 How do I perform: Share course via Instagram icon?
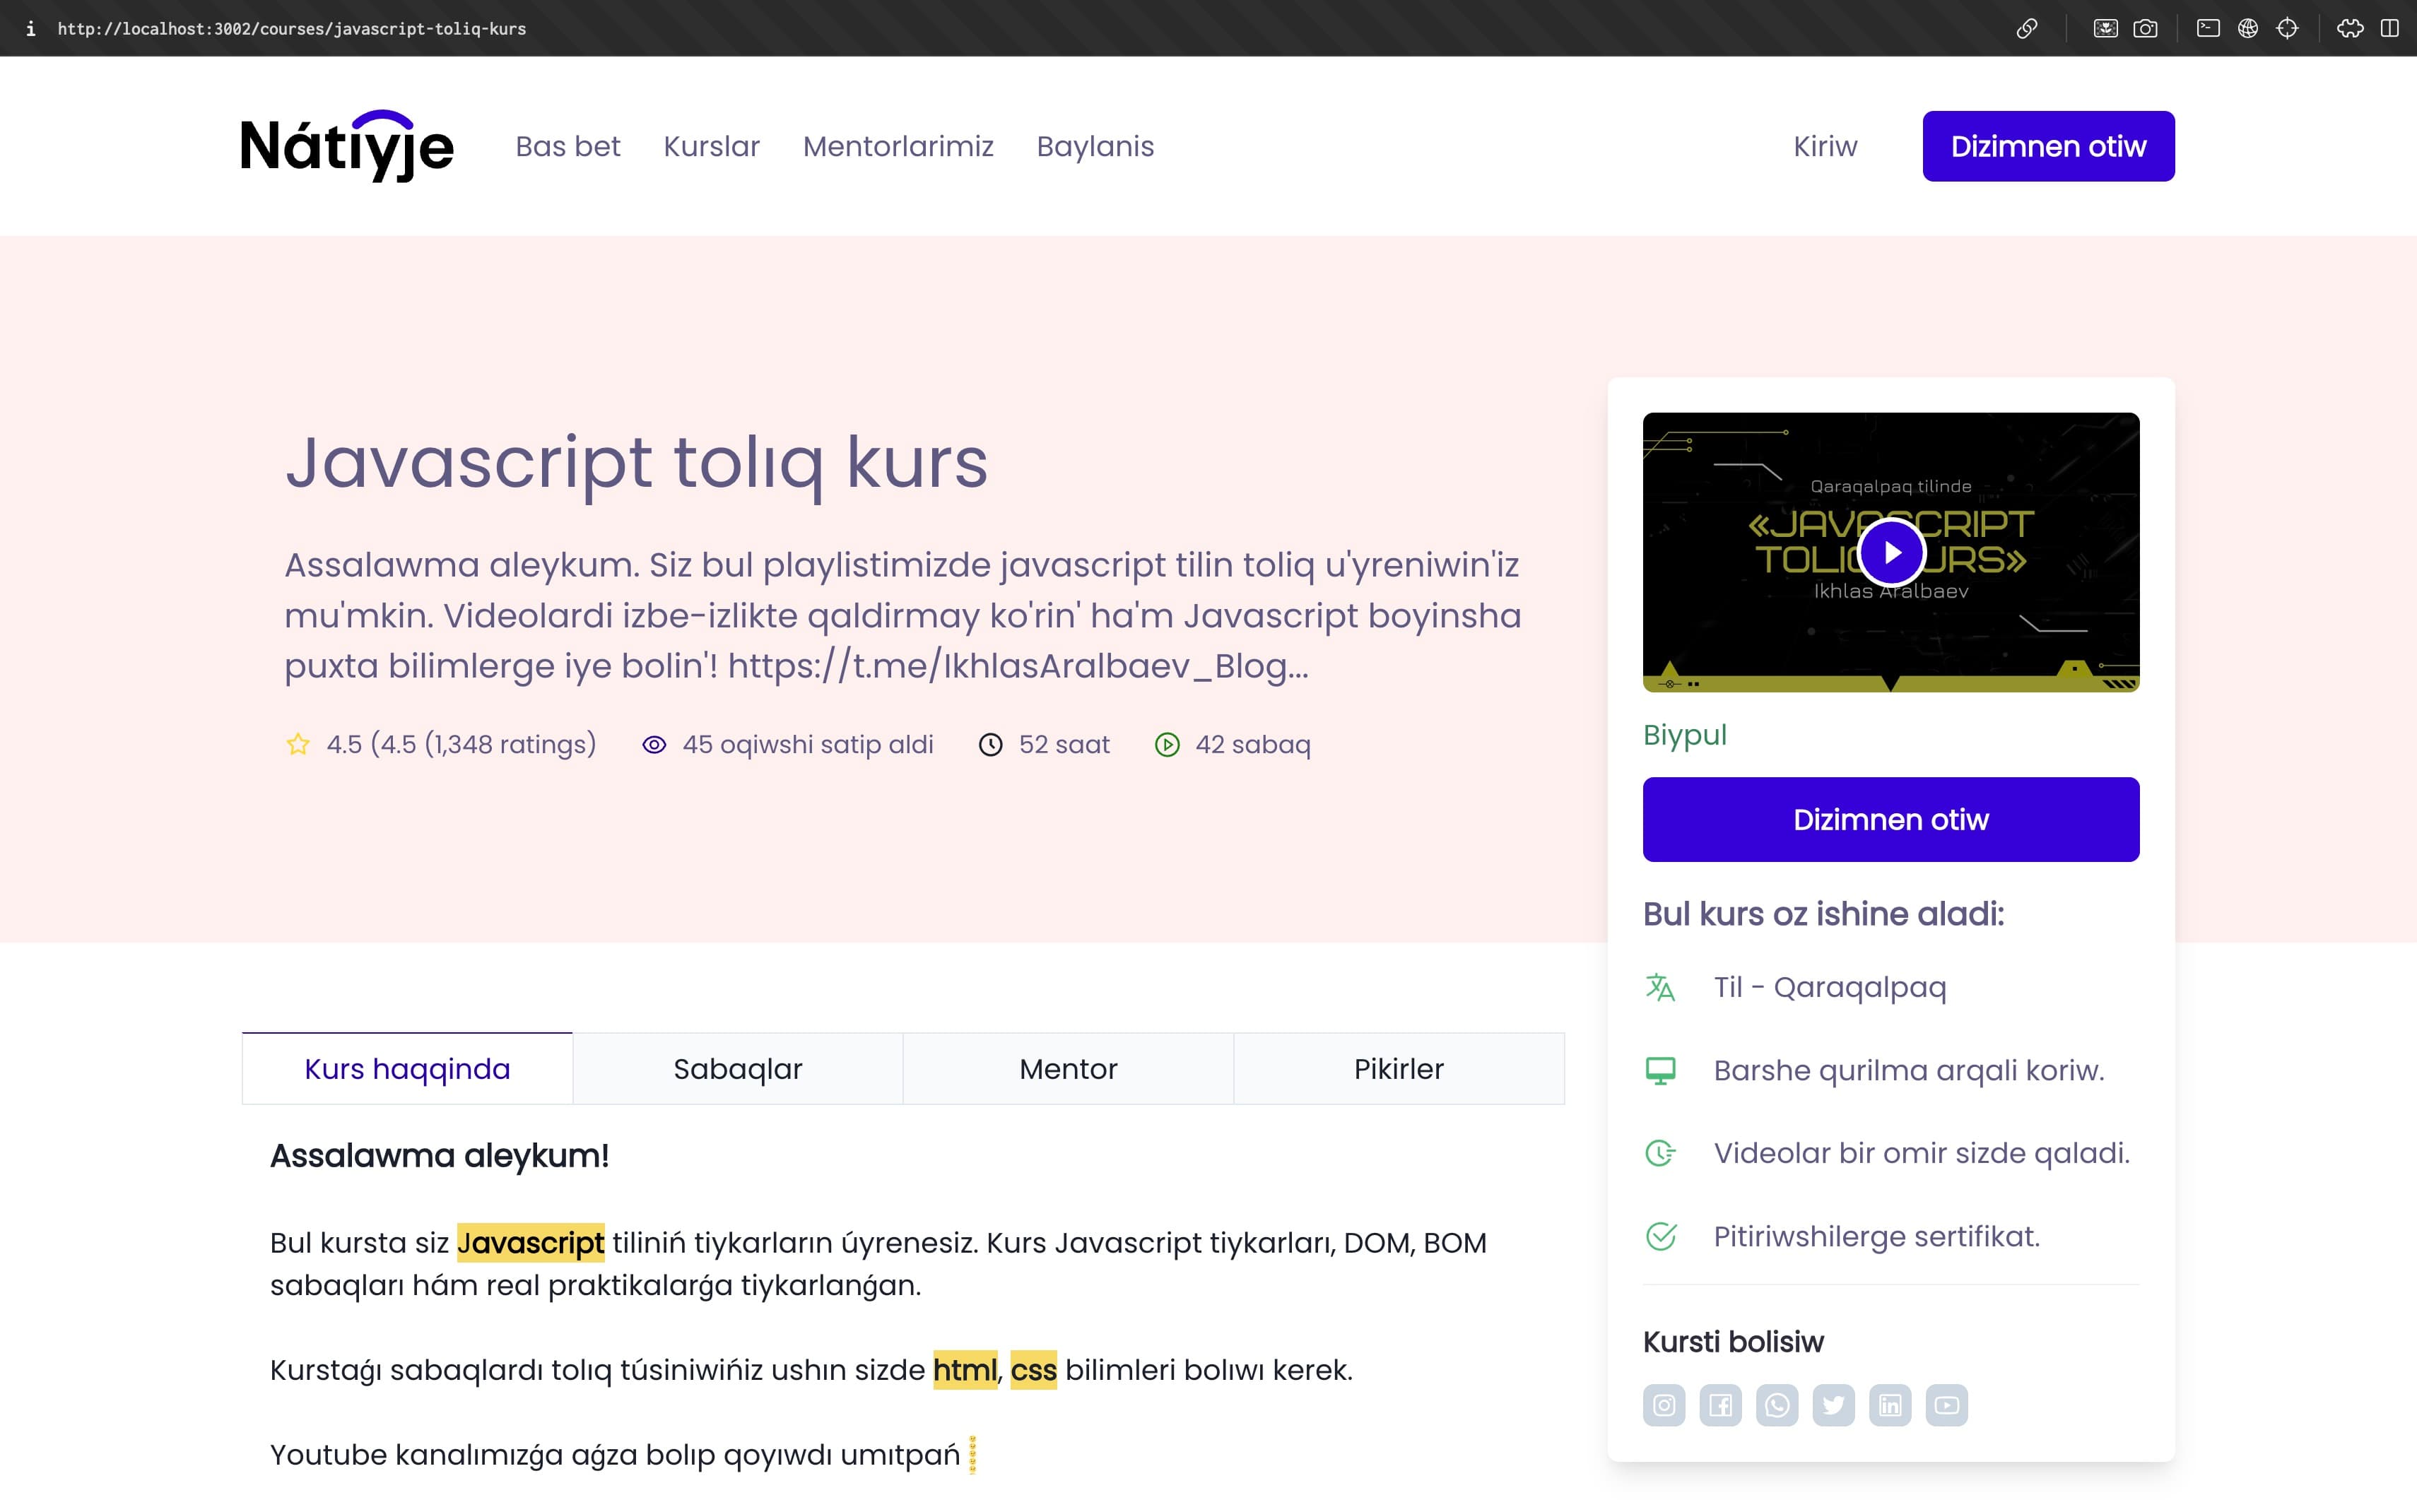coord(1664,1405)
